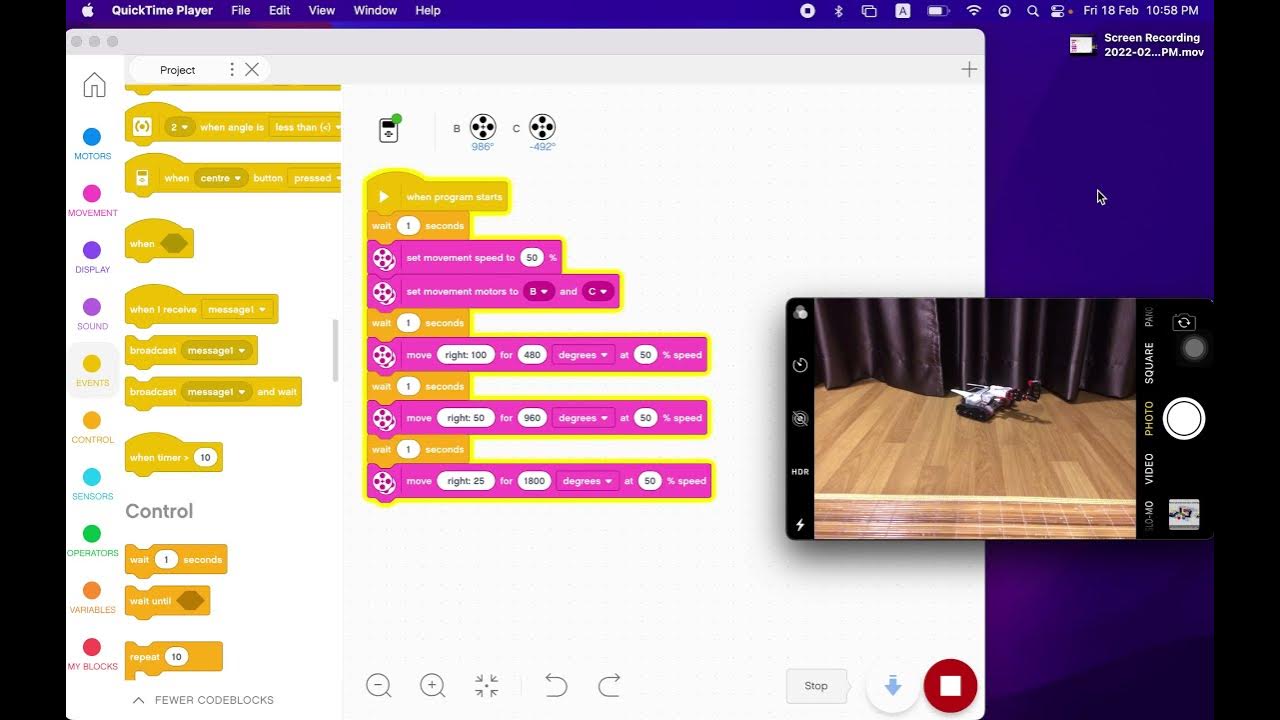The height and width of the screenshot is (720, 1280).
Task: Switch camera mode to VIDEO
Action: click(x=1149, y=468)
